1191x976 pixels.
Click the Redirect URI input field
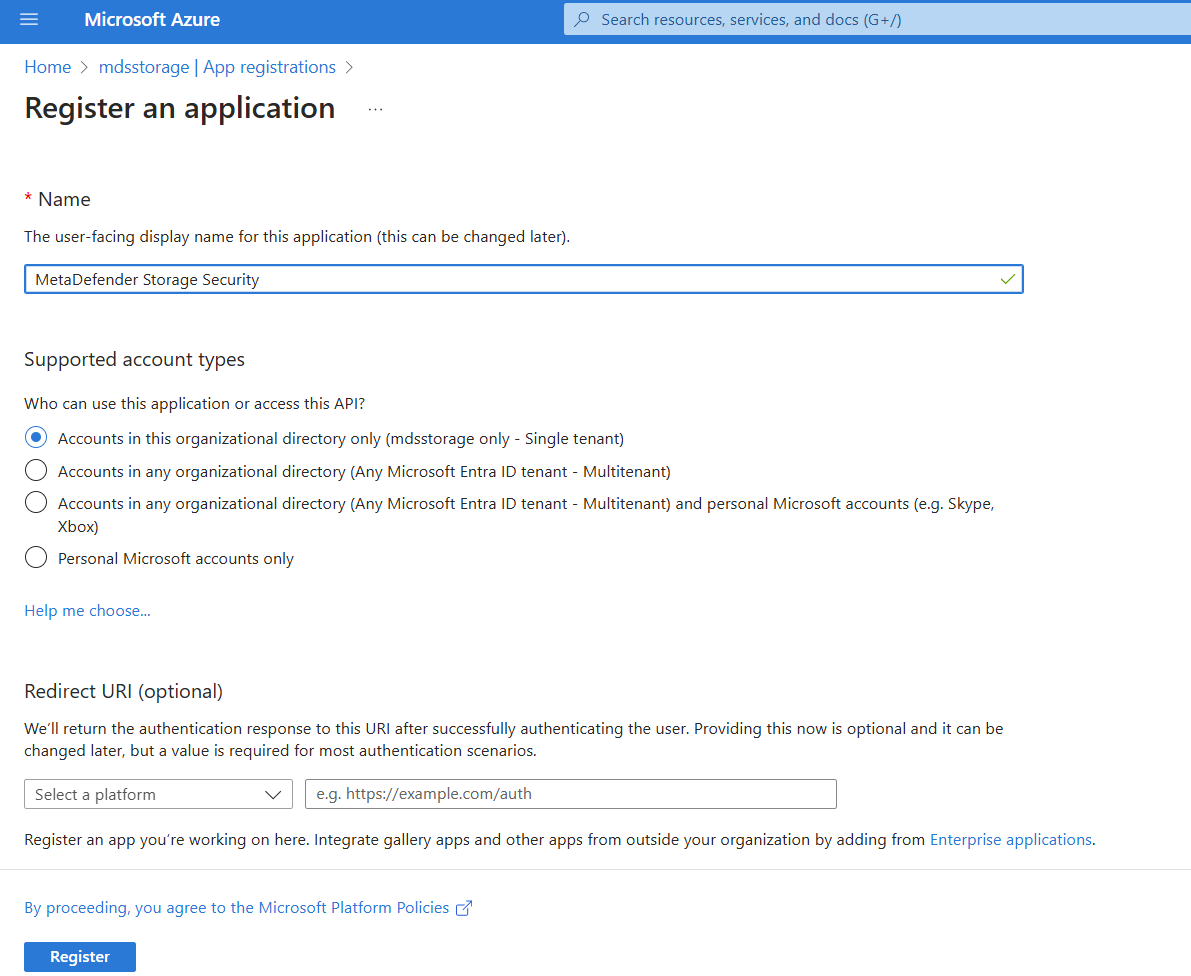coord(570,794)
